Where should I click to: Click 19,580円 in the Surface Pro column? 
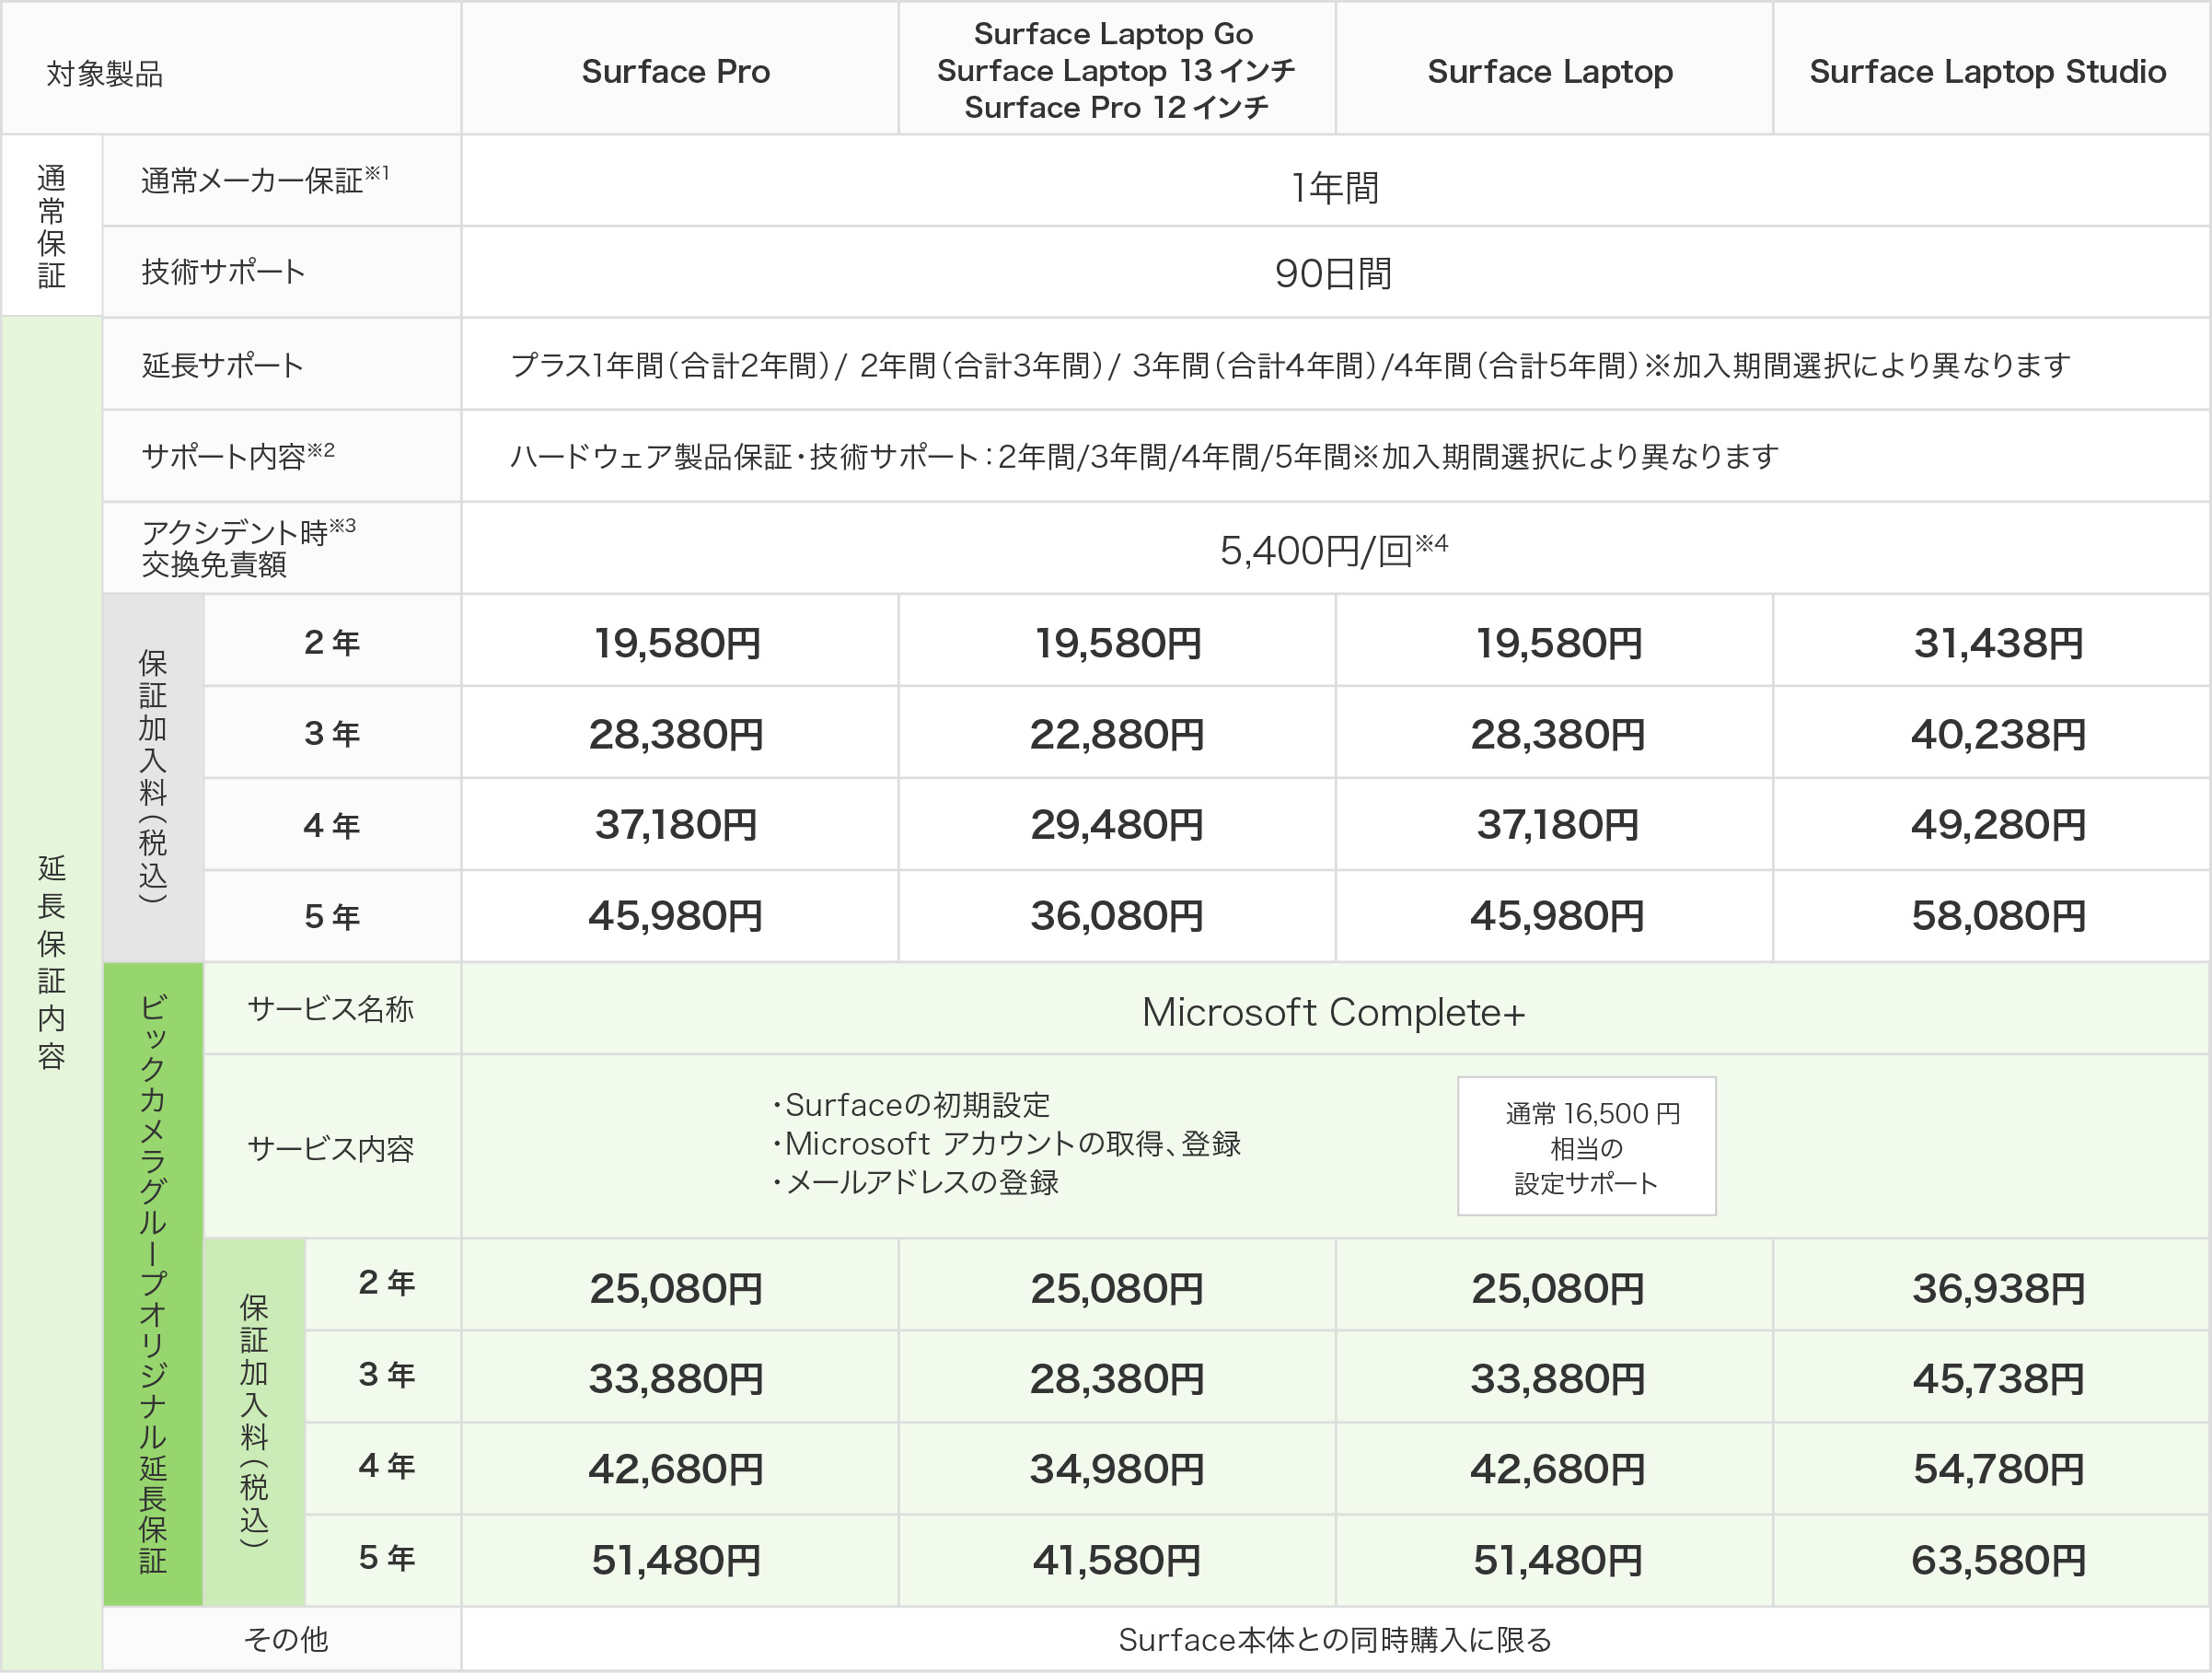[x=678, y=643]
